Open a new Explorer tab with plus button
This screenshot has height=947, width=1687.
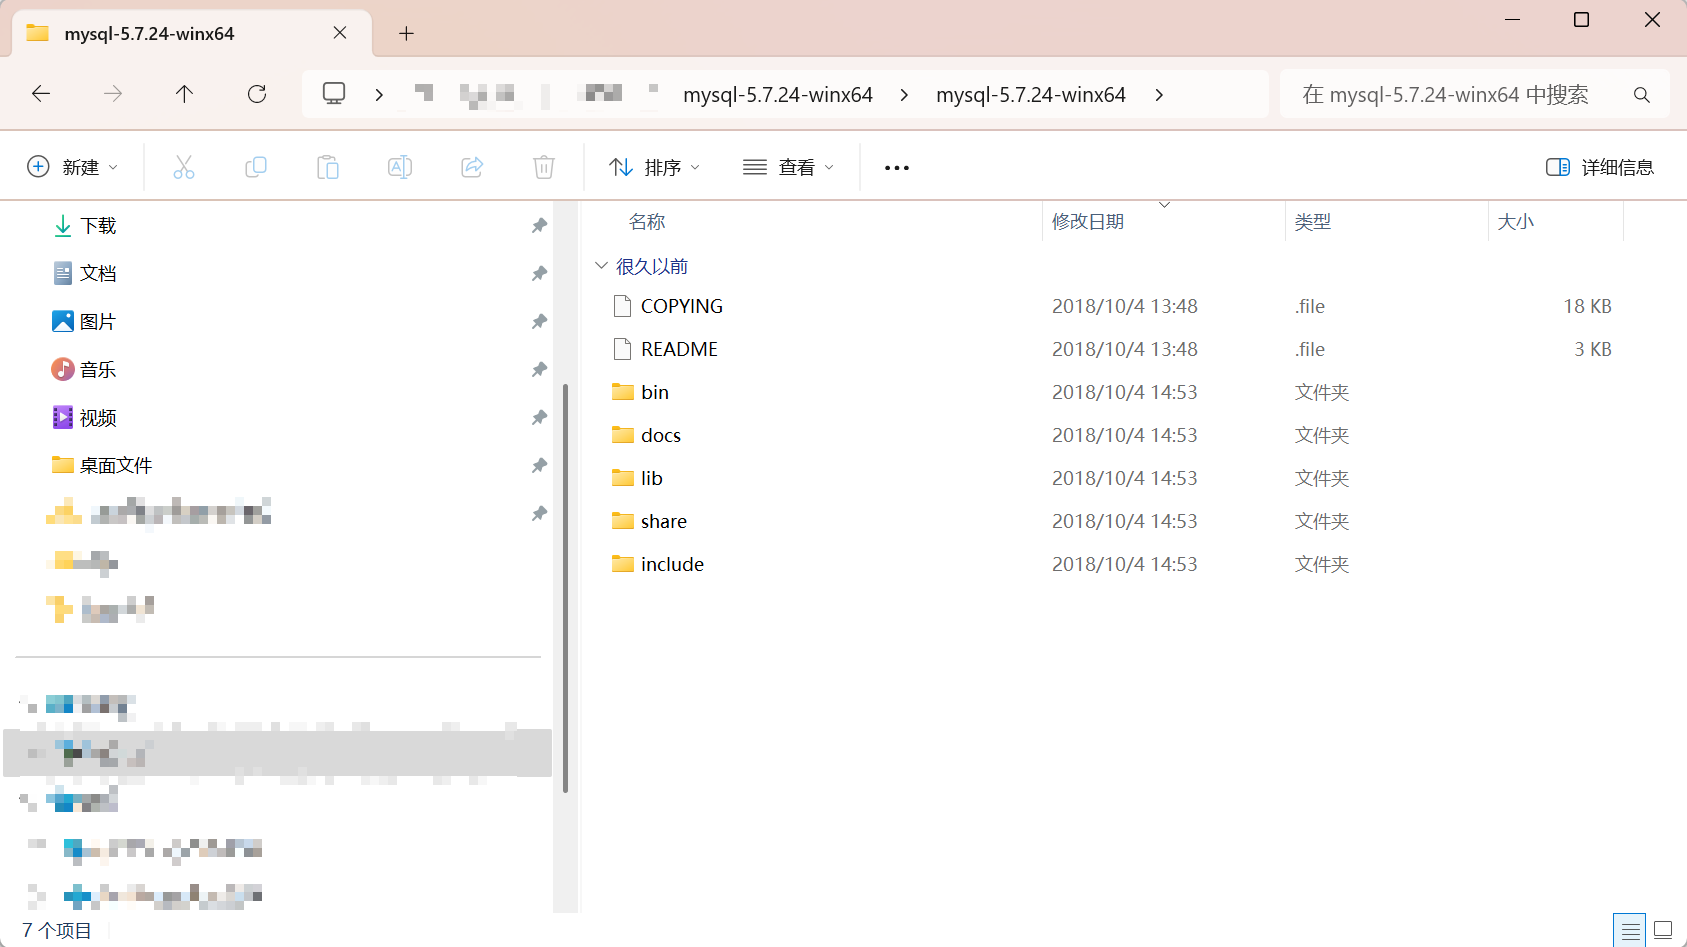click(406, 33)
